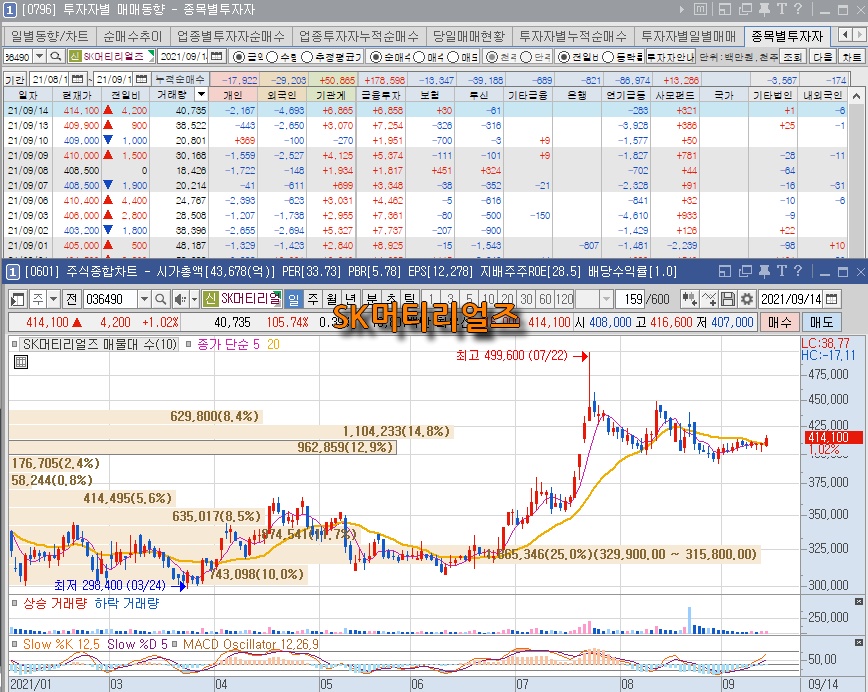Click 다음 button
This screenshot has width=868, height=692.
(823, 56)
